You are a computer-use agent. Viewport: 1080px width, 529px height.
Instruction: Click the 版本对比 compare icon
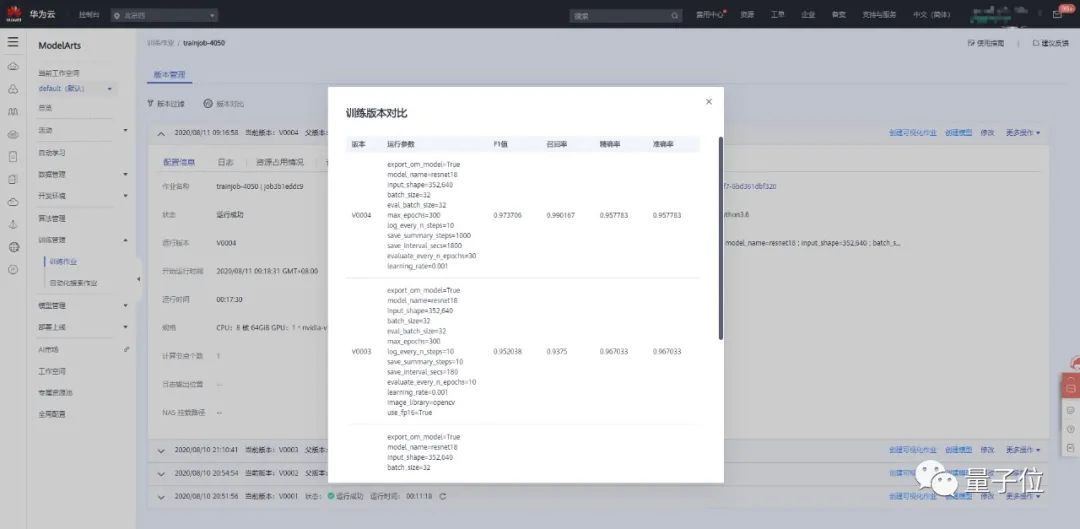(208, 104)
